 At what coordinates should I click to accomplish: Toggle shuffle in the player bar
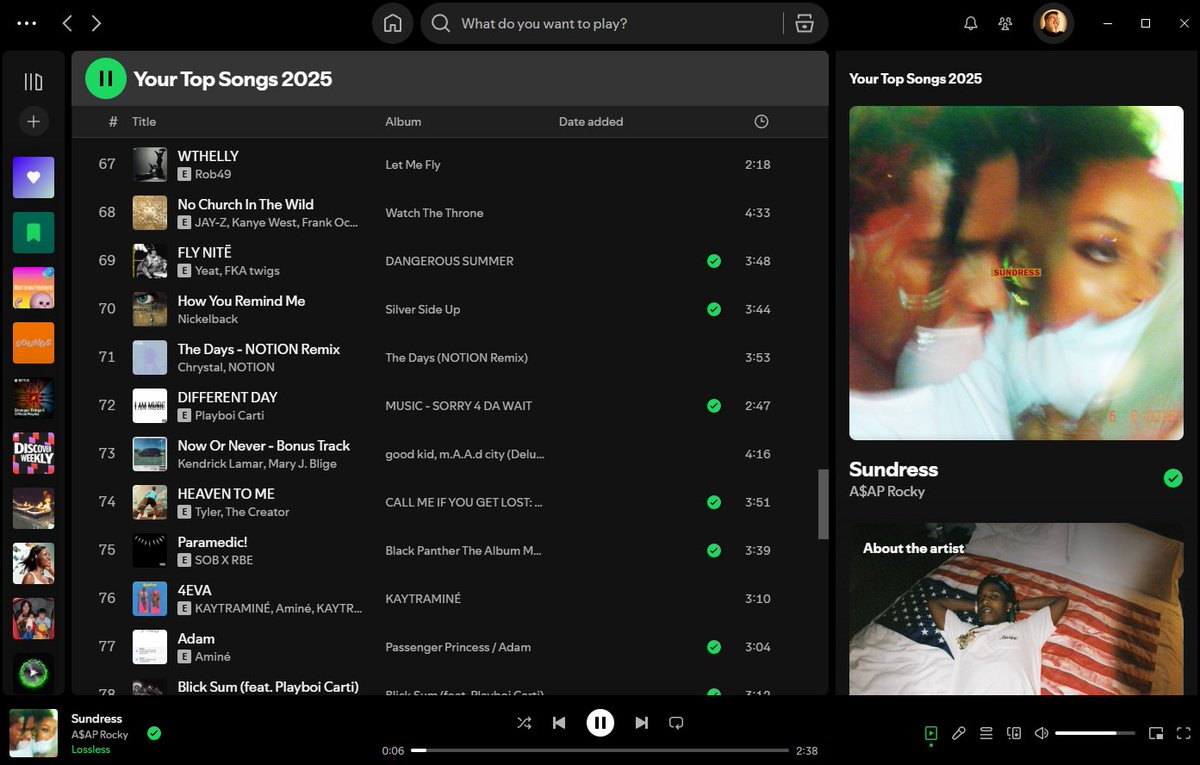[524, 722]
